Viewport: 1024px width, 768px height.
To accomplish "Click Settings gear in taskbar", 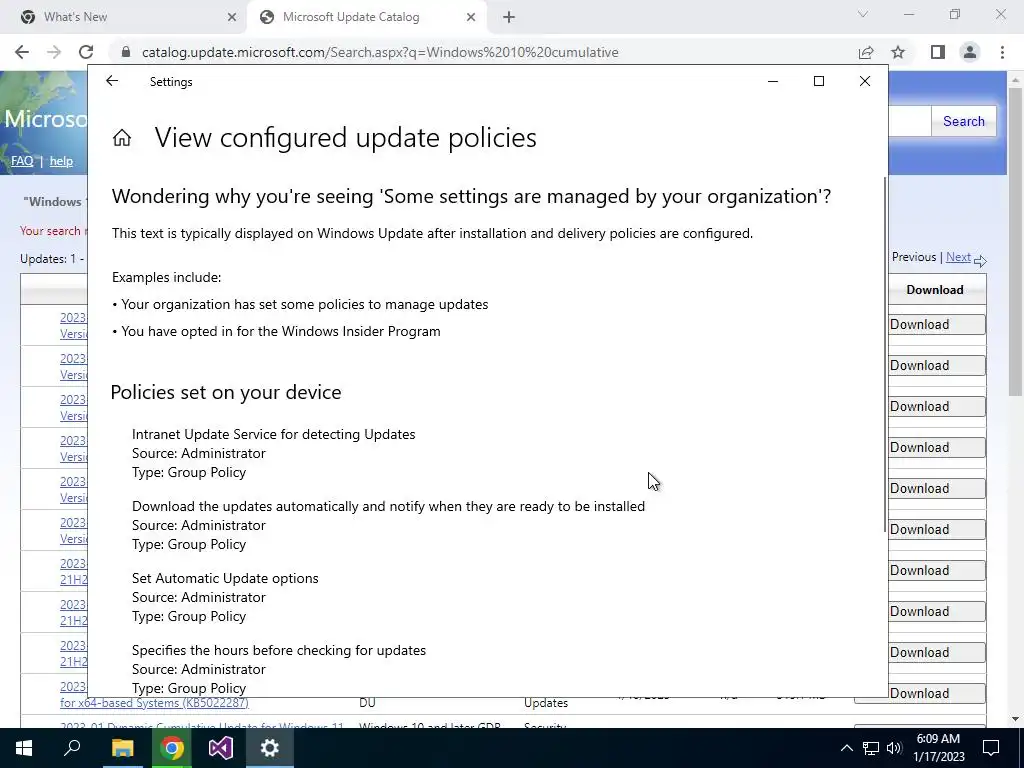I will pyautogui.click(x=270, y=748).
